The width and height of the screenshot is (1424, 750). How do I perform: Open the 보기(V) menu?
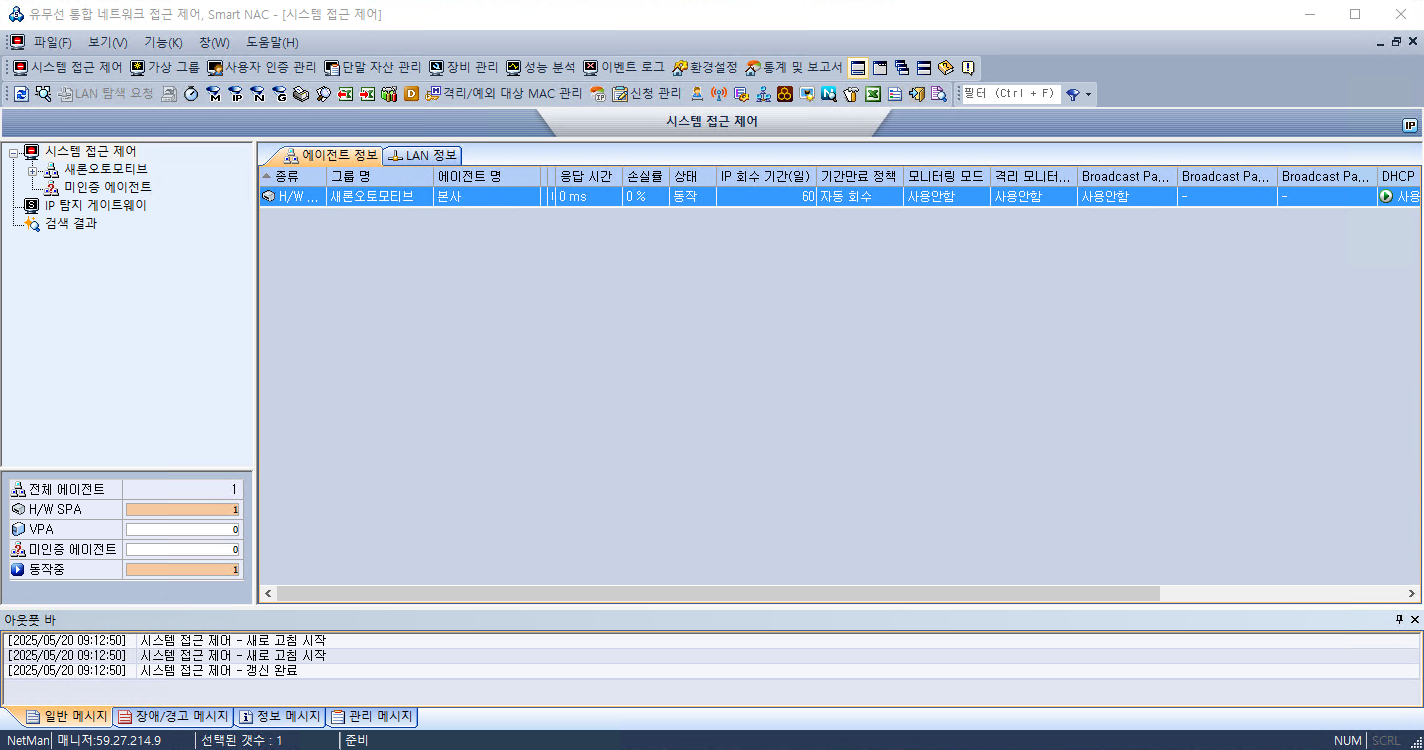pos(108,42)
